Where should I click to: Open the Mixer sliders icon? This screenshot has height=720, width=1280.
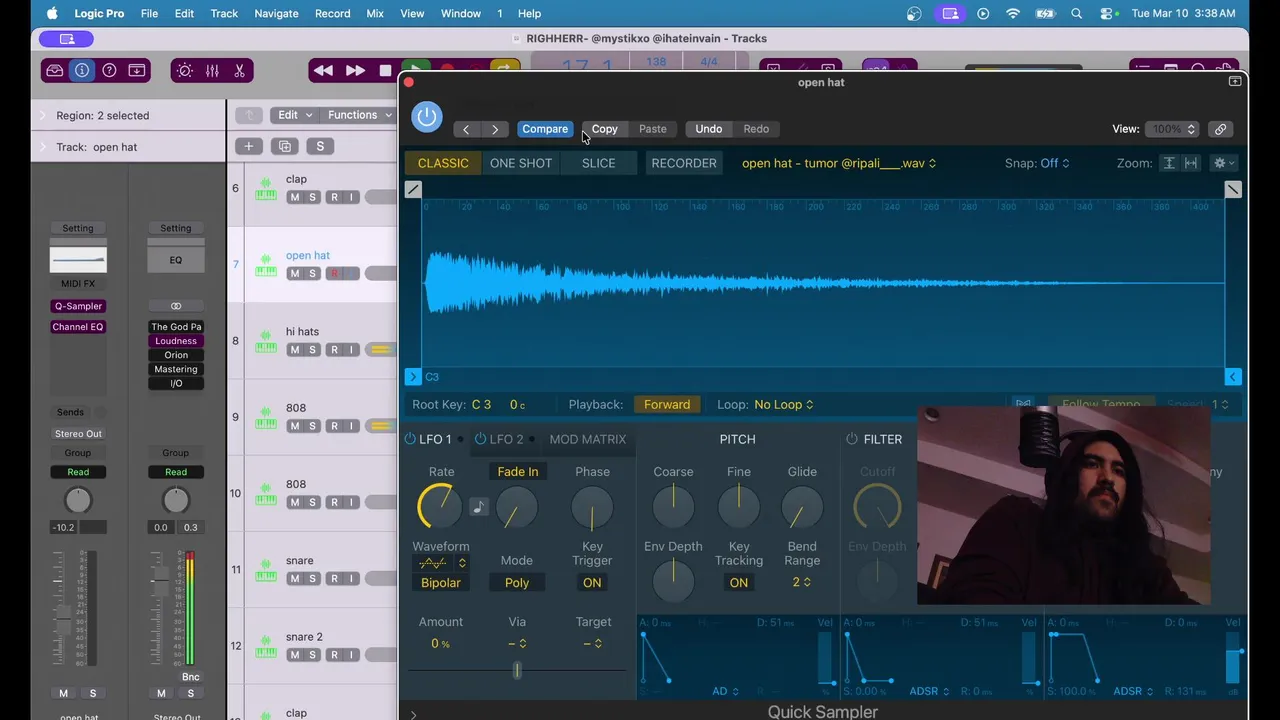point(212,71)
